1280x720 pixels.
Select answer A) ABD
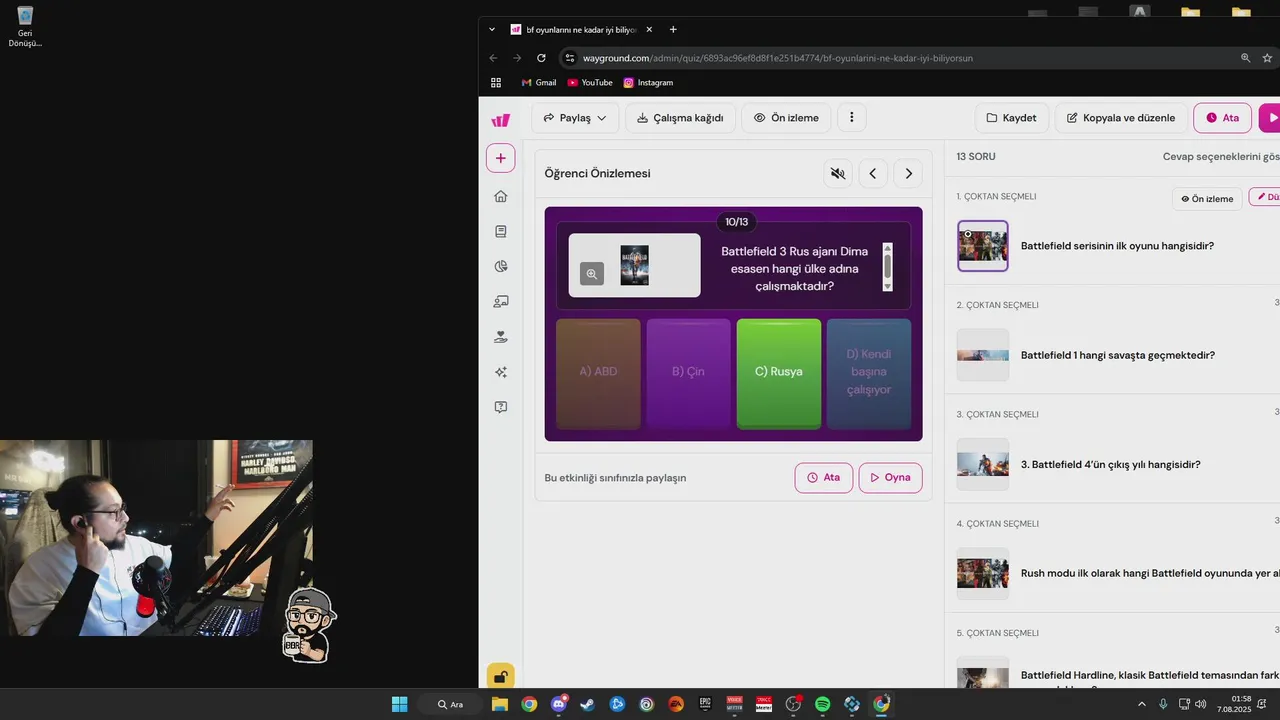click(598, 374)
